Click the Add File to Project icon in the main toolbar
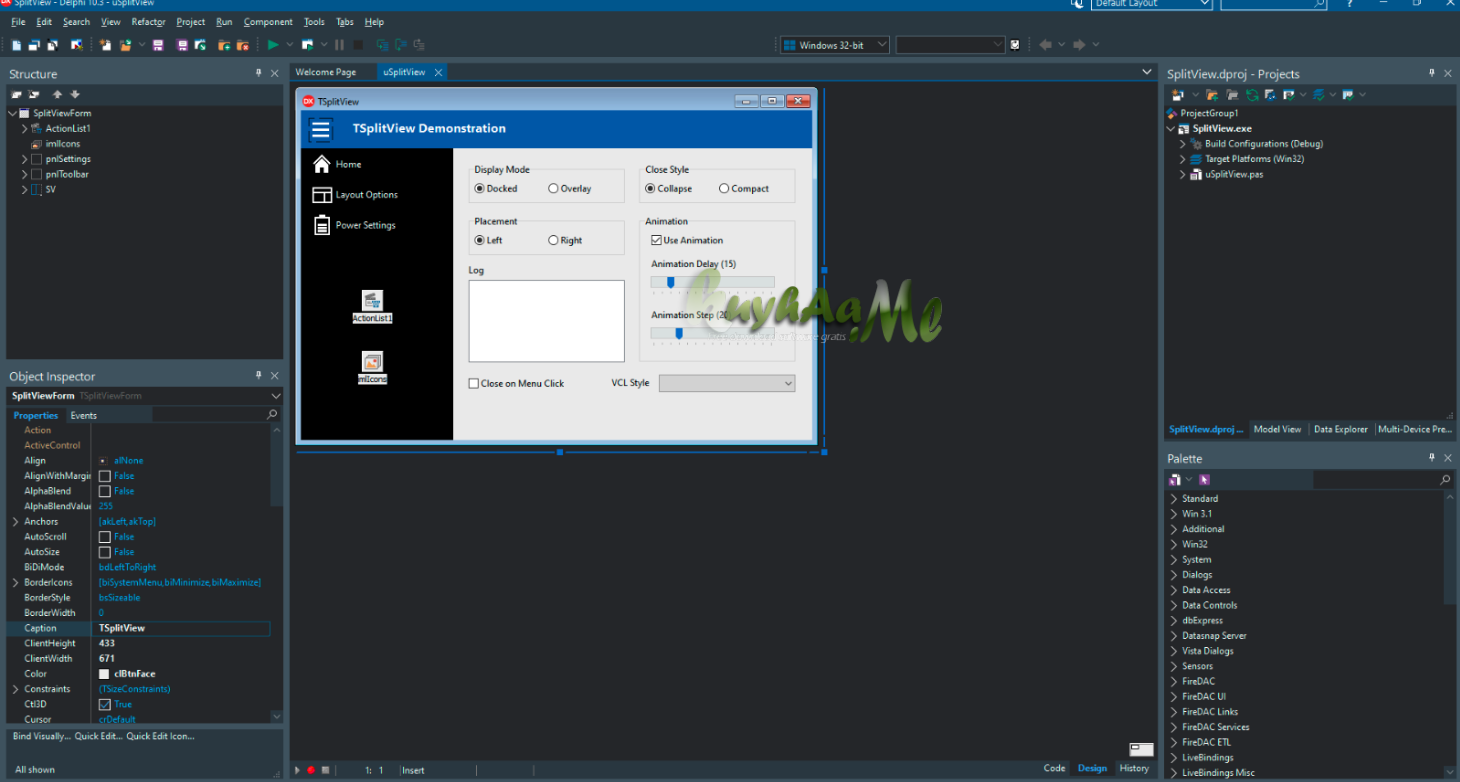The image size is (1460, 782). tap(224, 45)
